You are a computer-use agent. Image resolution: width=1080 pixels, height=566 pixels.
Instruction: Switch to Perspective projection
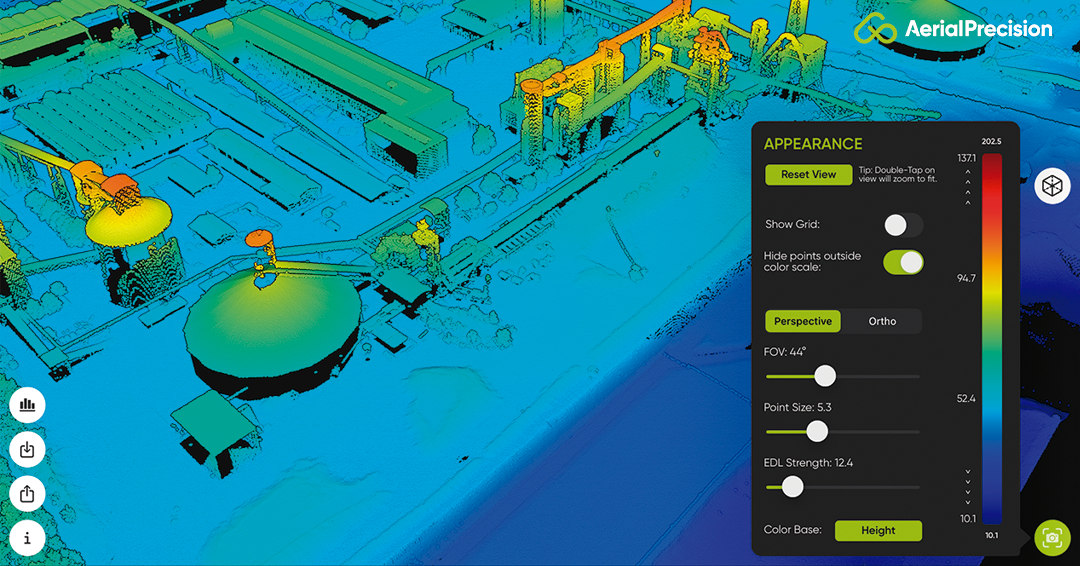point(803,322)
